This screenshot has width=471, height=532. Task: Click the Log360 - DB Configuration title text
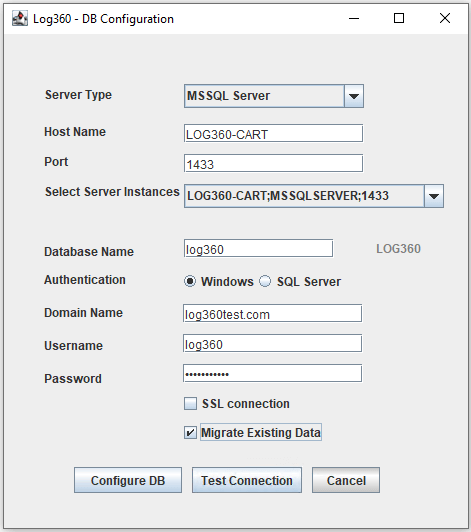coord(103,19)
